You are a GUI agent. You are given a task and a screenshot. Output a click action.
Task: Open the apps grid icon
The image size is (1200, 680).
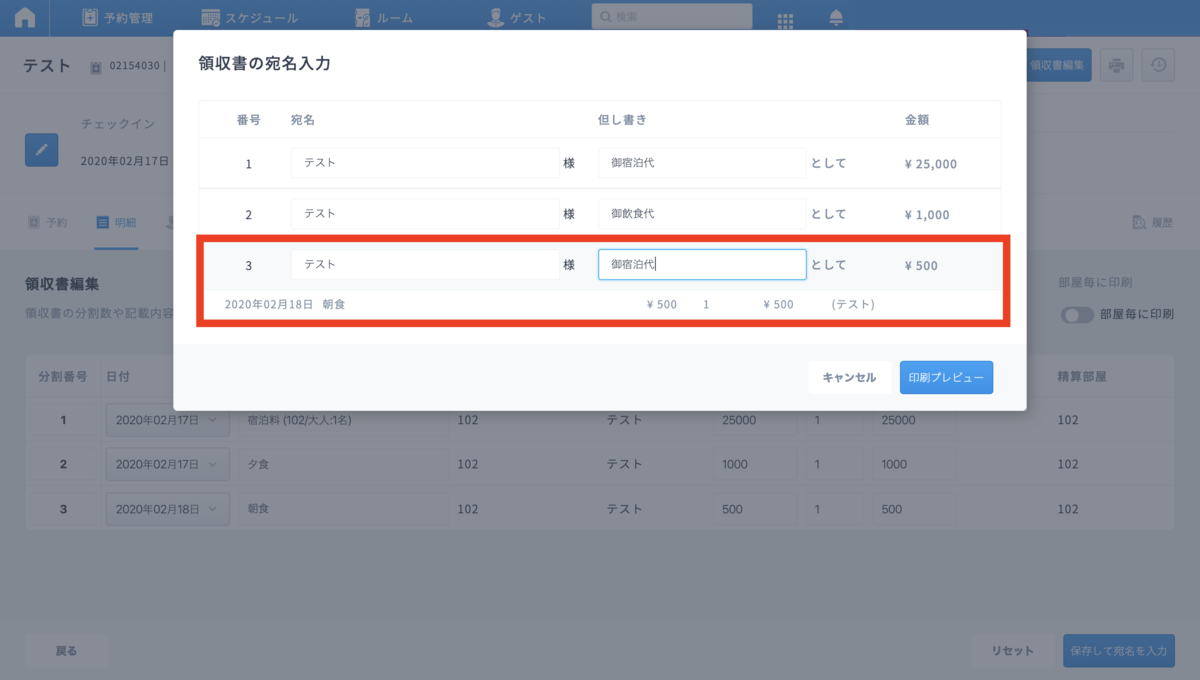785,20
